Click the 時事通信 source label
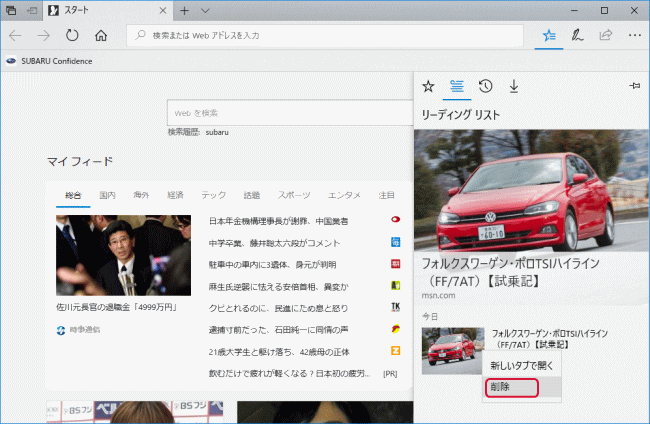 click(x=85, y=330)
